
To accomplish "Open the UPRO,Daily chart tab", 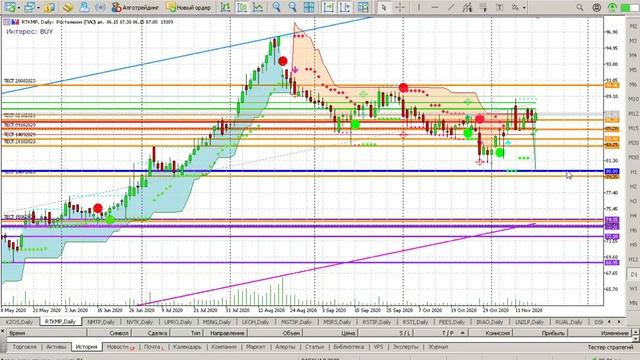I will pyautogui.click(x=178, y=322).
